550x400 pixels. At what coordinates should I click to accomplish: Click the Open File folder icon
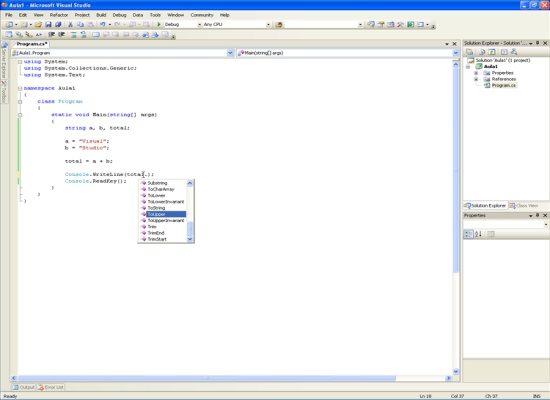click(38, 24)
